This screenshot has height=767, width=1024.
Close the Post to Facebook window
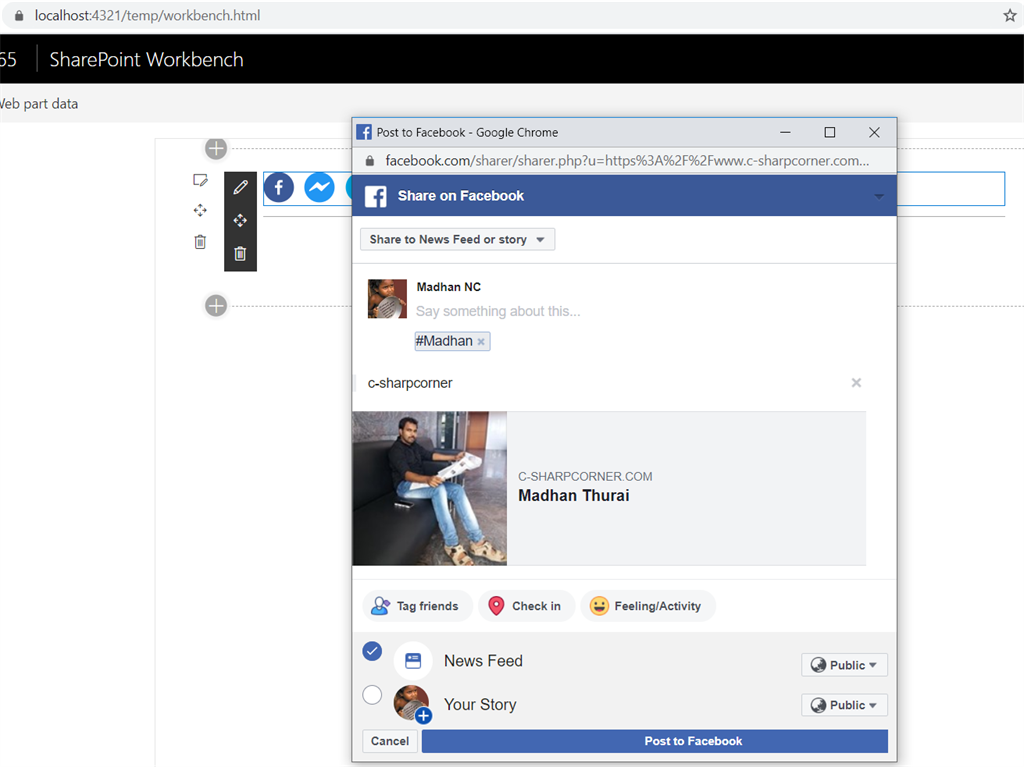[874, 133]
